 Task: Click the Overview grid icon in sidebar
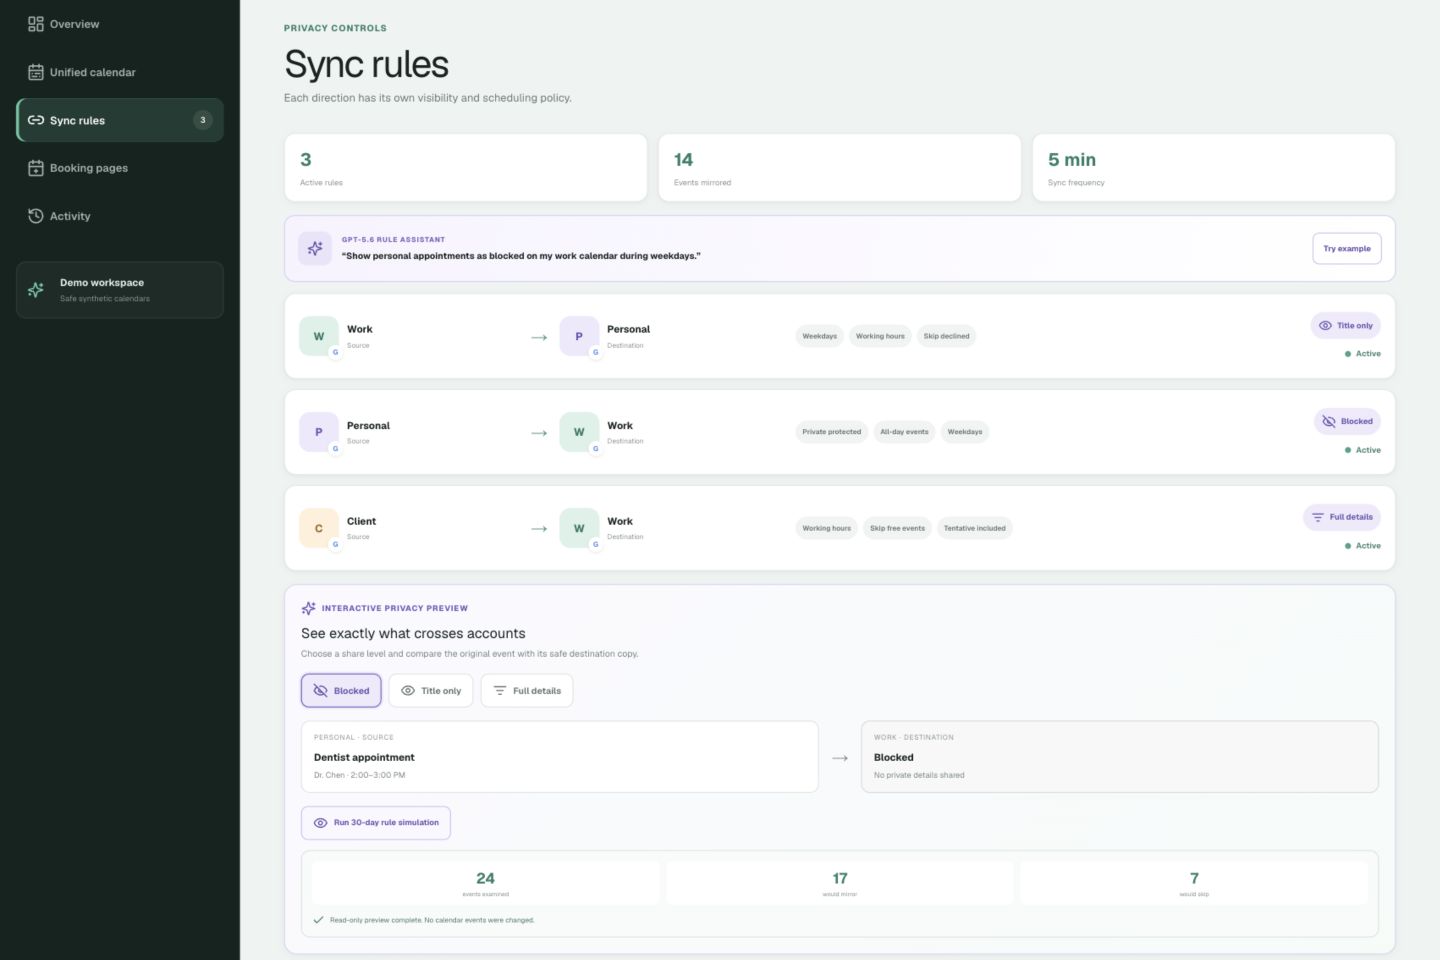click(36, 24)
